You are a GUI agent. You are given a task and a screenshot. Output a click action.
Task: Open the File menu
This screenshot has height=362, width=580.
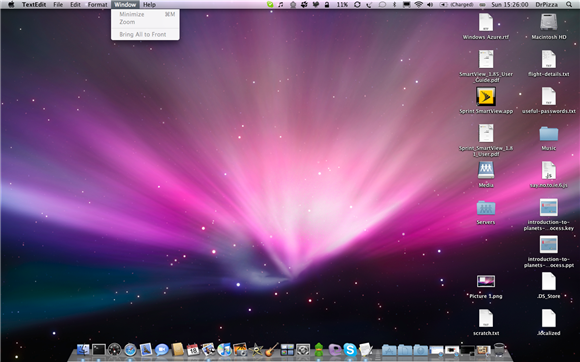tap(58, 4)
